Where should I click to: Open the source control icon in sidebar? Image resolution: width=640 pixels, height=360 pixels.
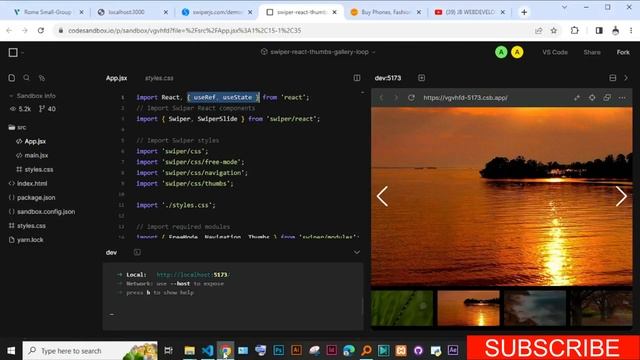point(42,78)
